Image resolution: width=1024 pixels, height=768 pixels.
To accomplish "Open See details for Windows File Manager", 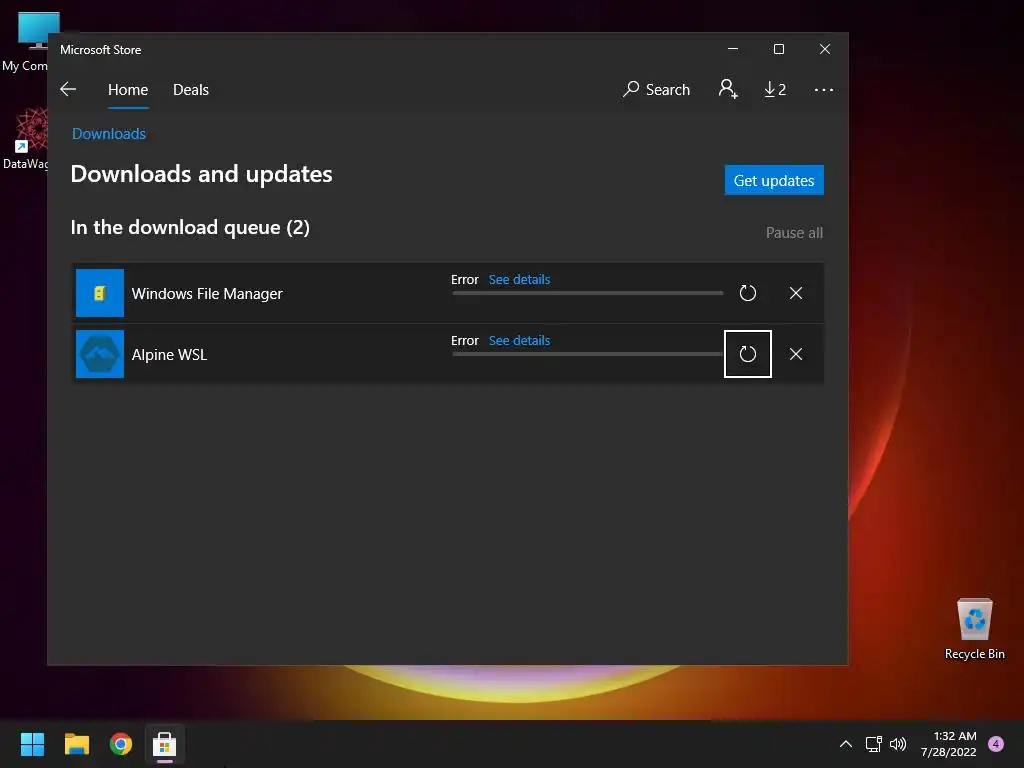I will (x=519, y=280).
